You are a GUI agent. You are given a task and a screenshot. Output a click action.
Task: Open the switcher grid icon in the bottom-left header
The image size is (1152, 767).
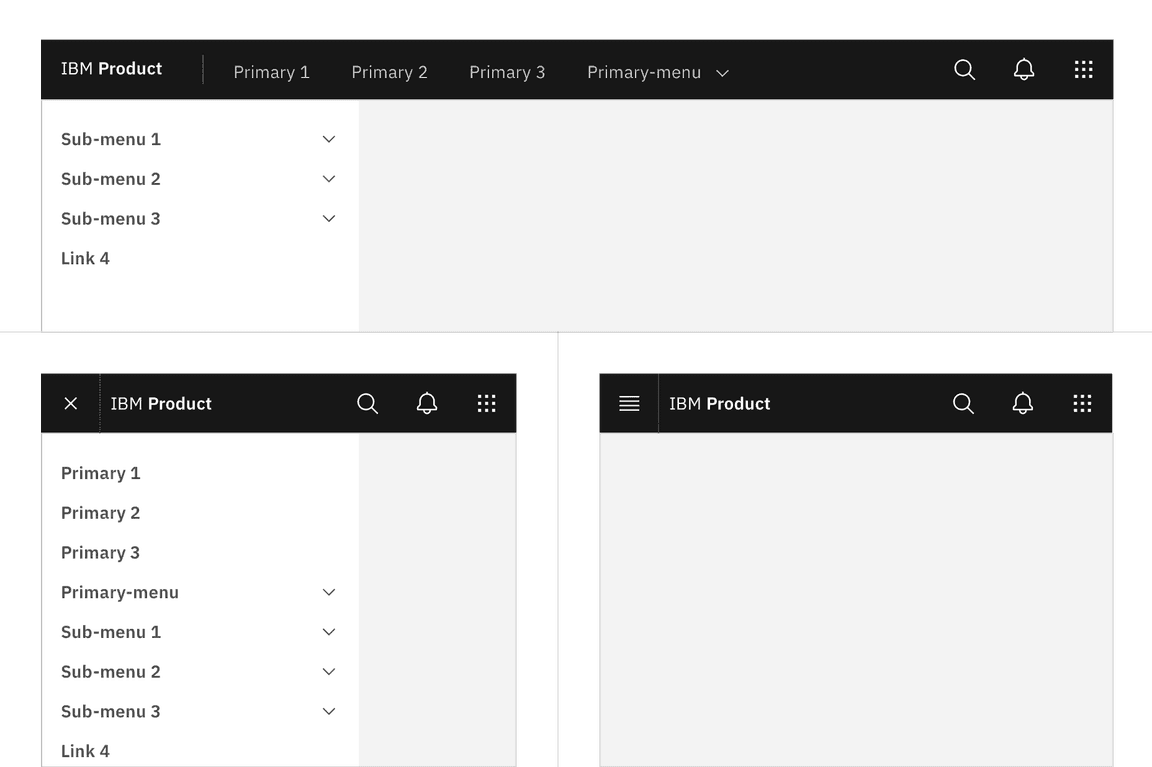tap(487, 403)
